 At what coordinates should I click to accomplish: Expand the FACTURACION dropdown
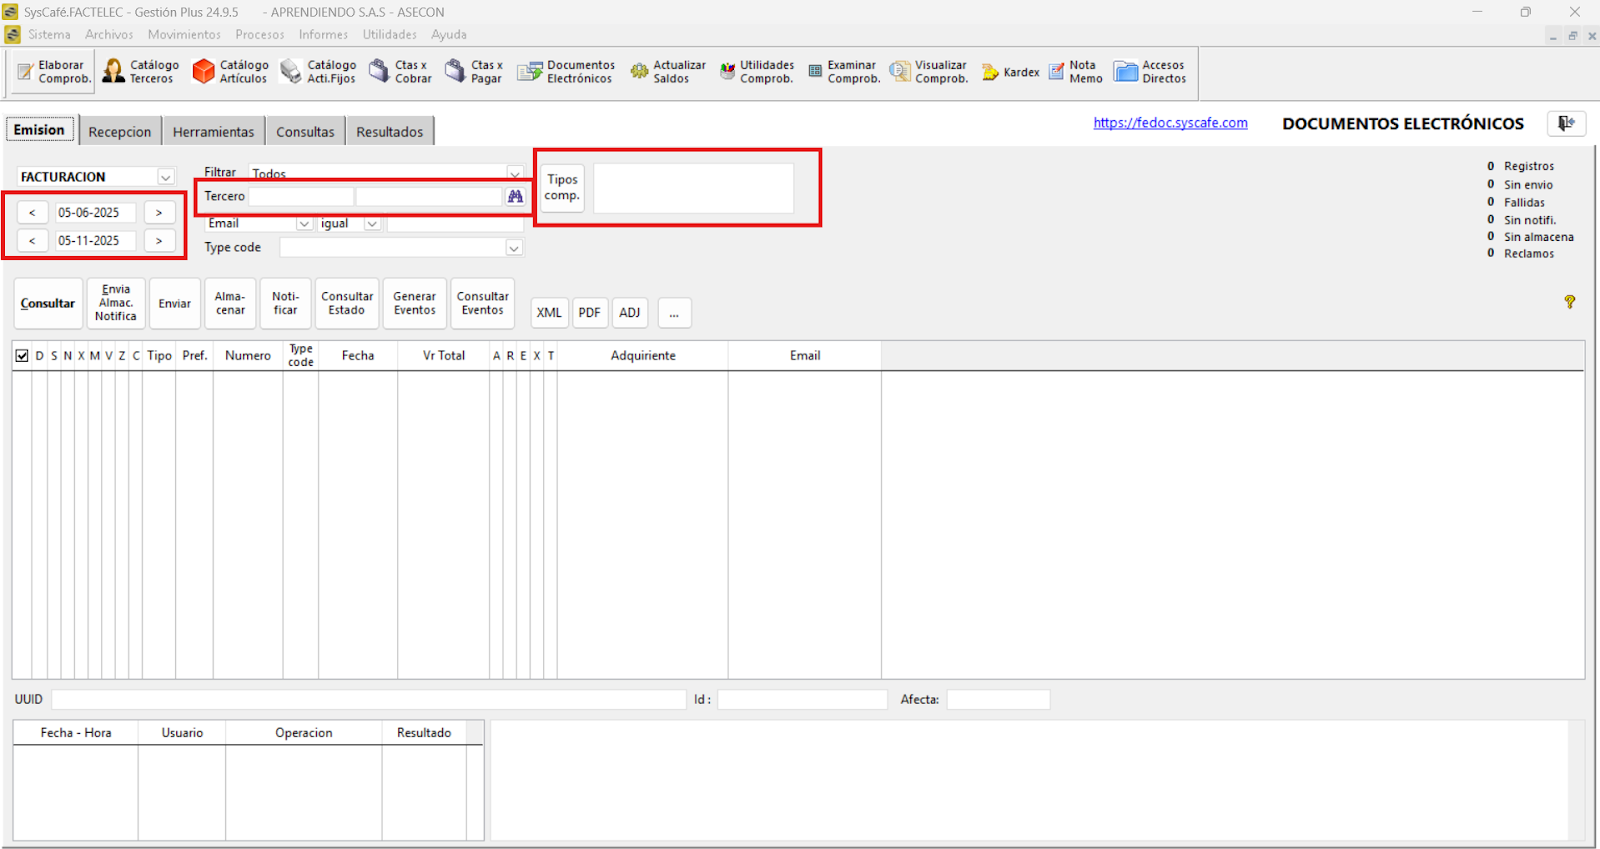tap(166, 177)
